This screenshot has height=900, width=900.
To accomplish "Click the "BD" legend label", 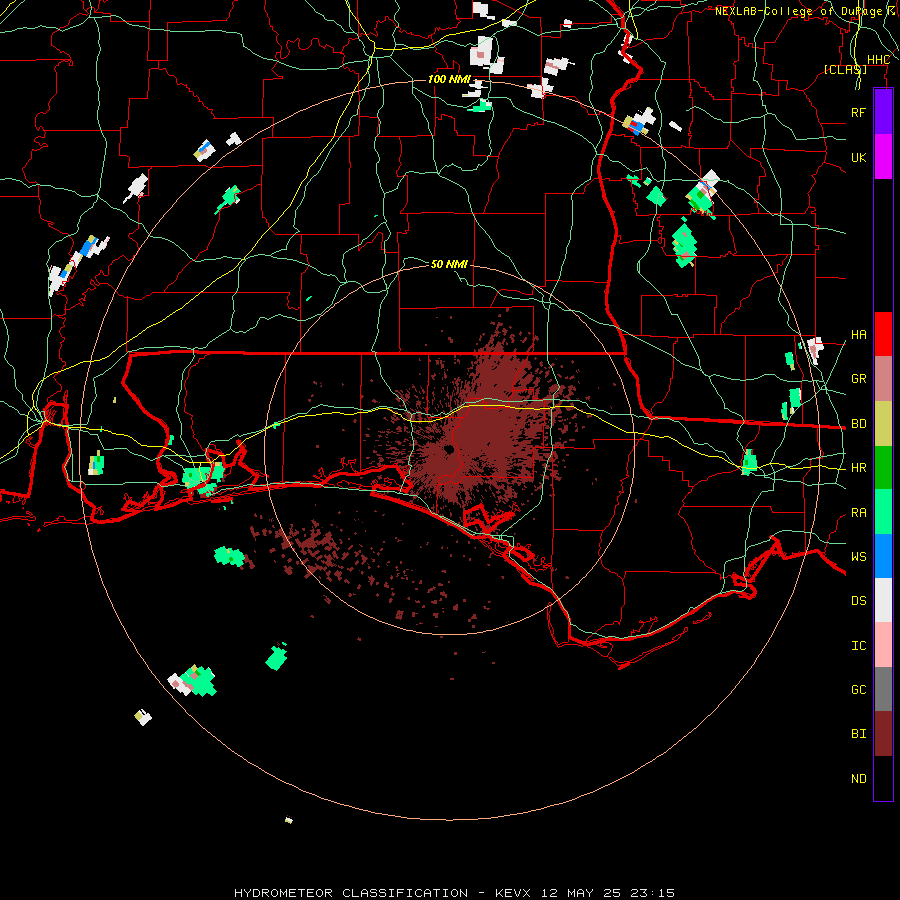I will pyautogui.click(x=858, y=424).
